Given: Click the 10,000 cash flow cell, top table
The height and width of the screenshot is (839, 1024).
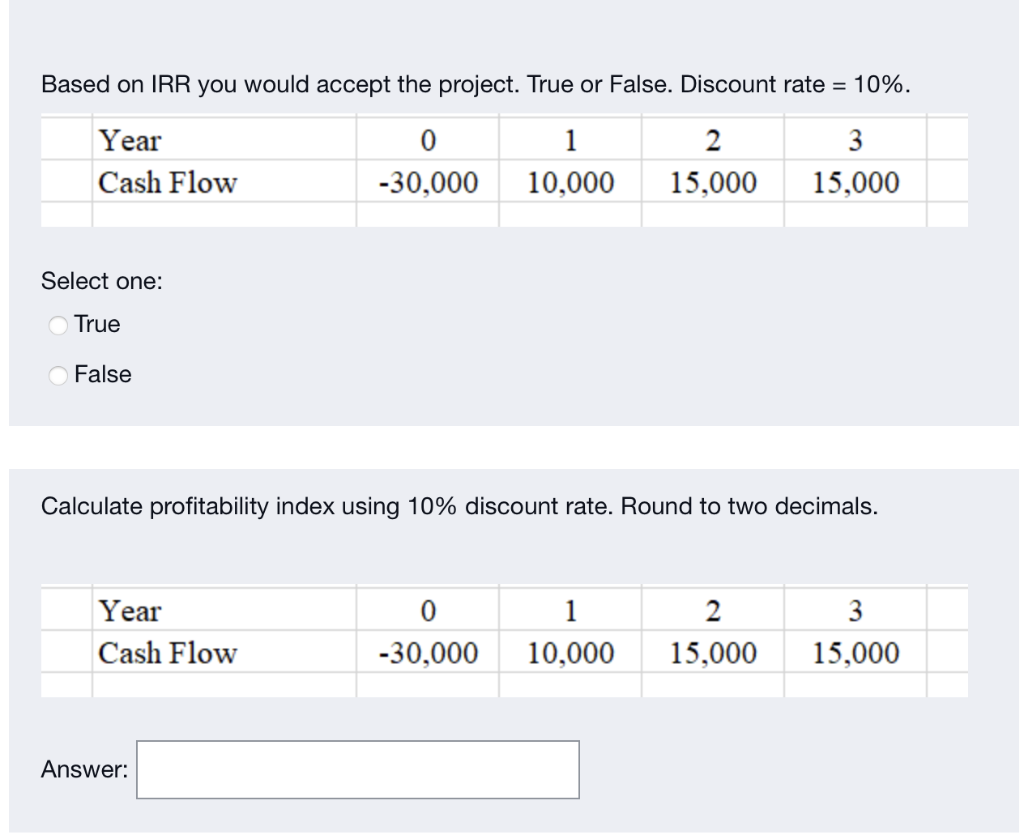Looking at the screenshot, I should tap(570, 182).
